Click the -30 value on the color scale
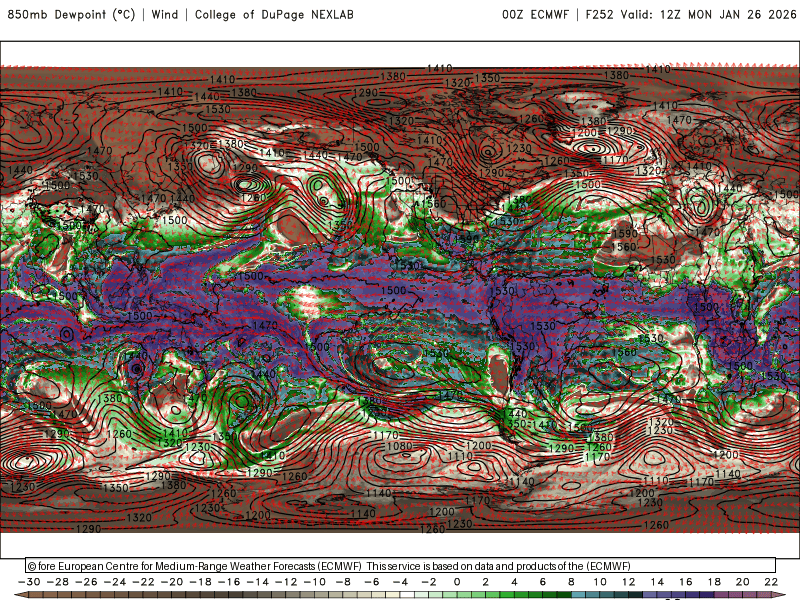This screenshot has height=600, width=800. click(x=29, y=582)
